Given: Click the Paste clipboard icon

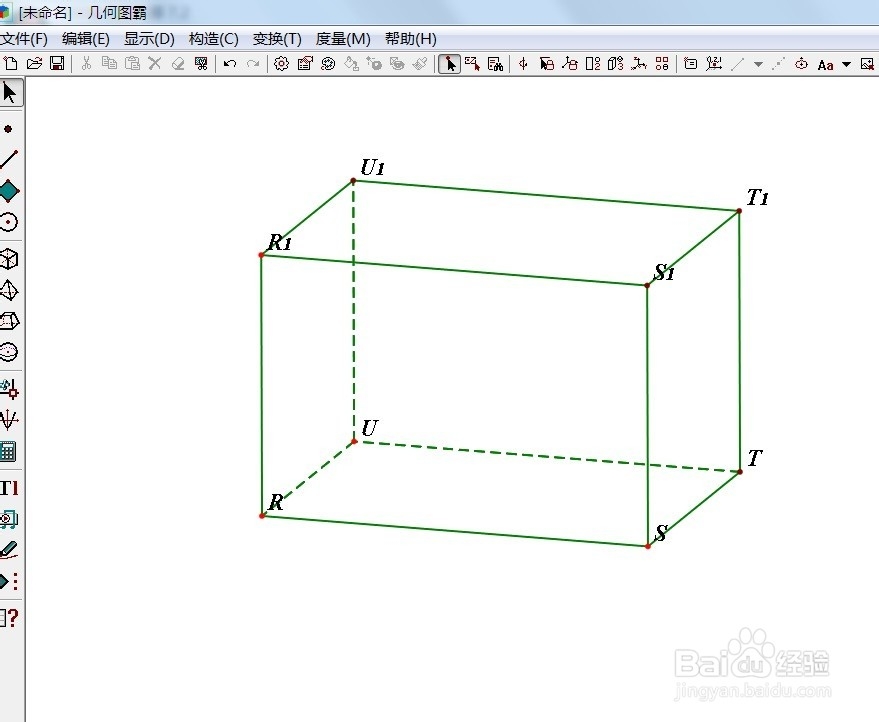Looking at the screenshot, I should pos(132,63).
